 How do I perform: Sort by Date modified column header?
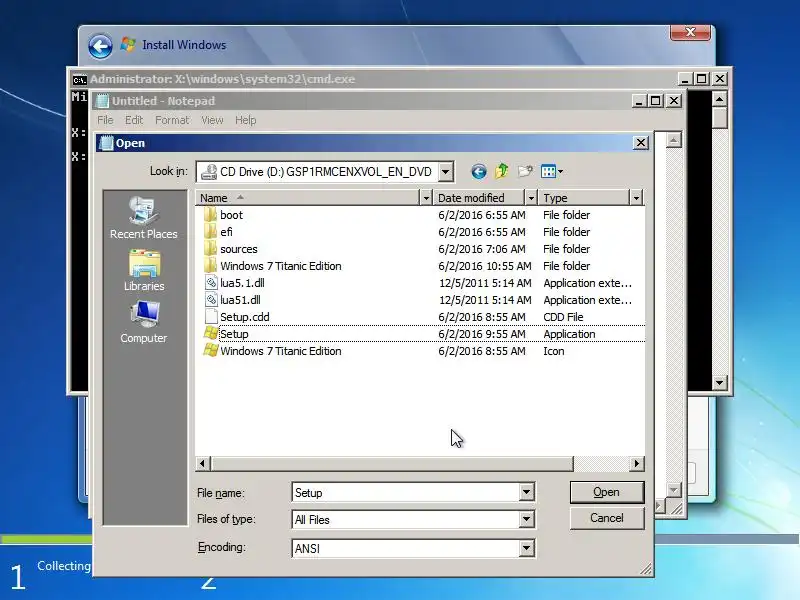pos(479,197)
